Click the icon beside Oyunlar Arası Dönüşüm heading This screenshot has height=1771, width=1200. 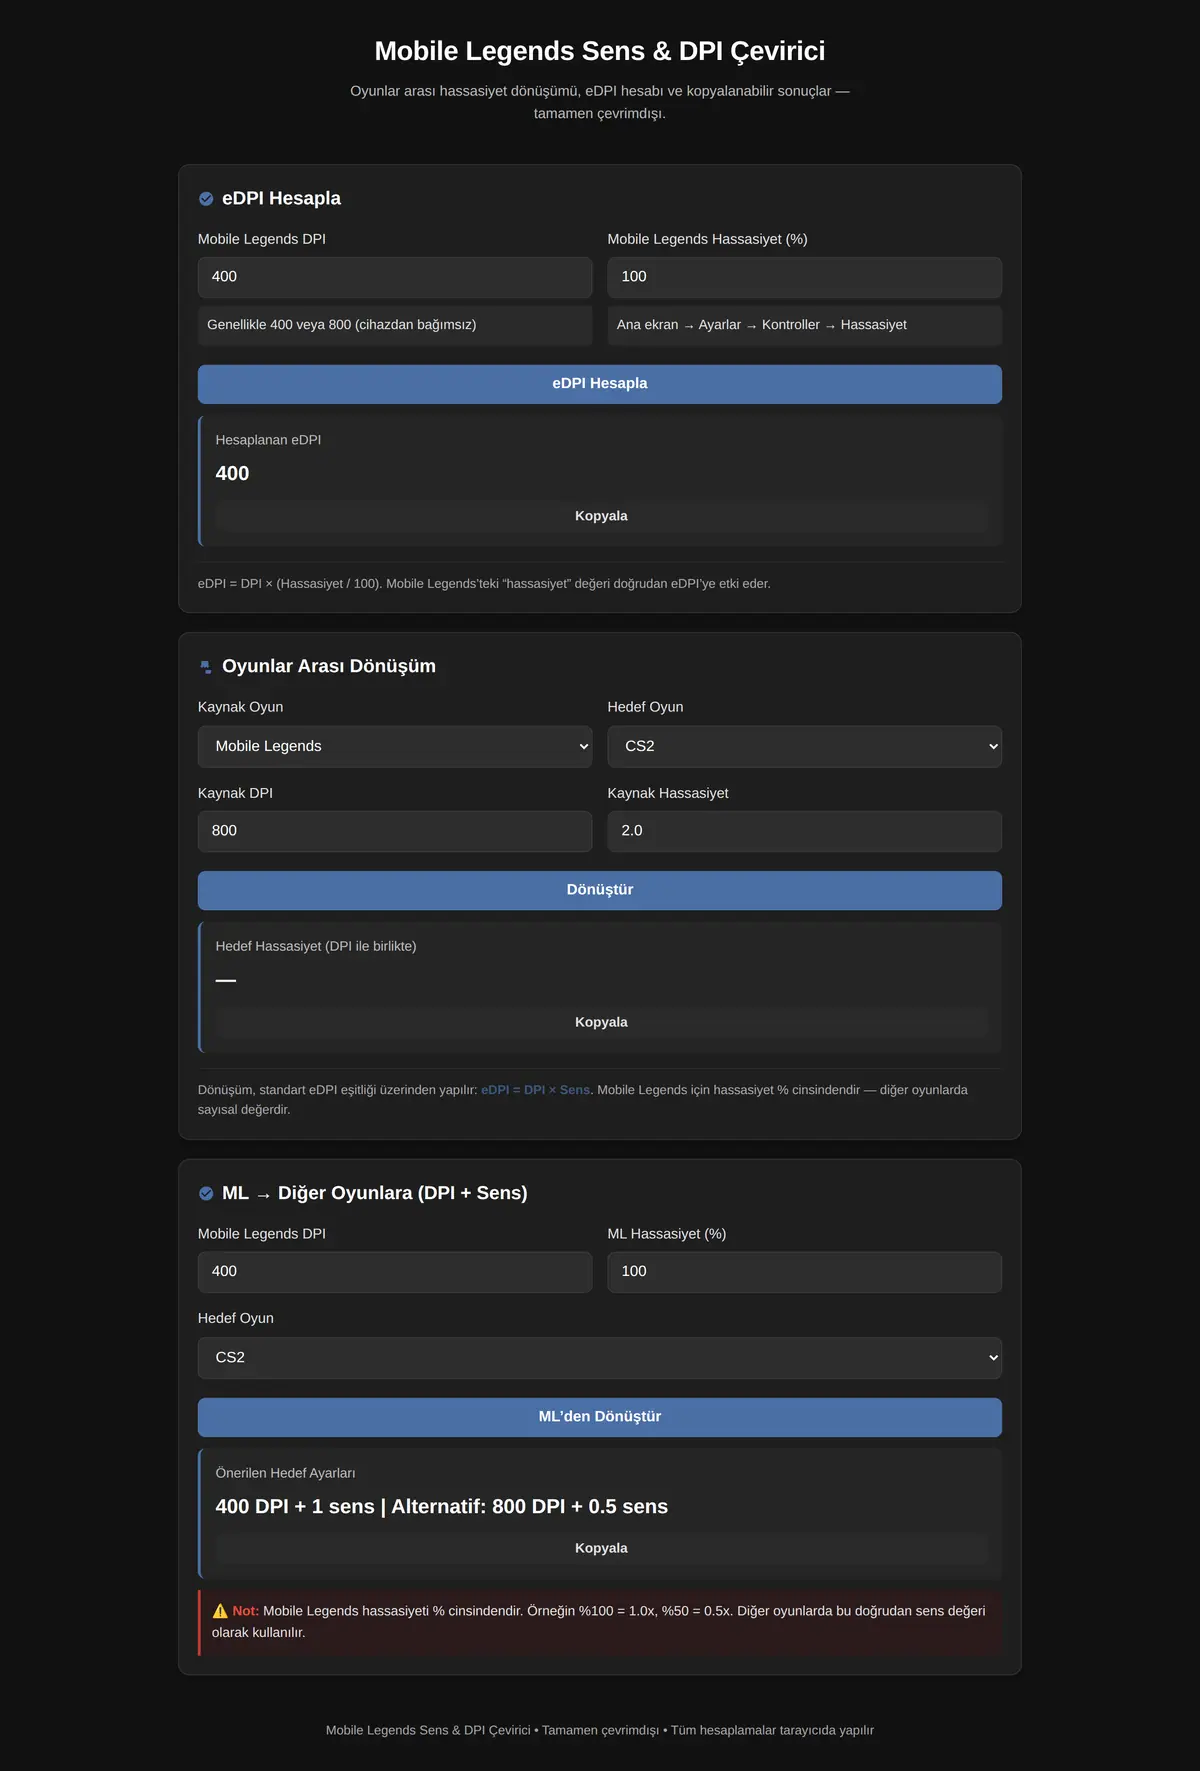click(206, 667)
